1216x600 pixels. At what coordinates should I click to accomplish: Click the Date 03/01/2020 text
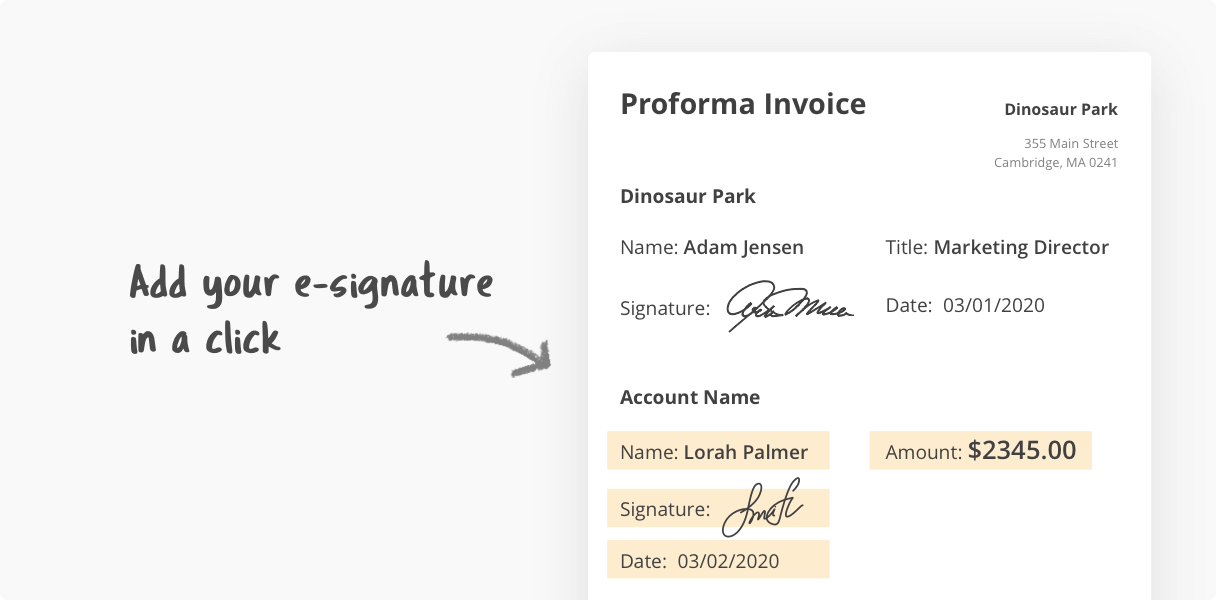coord(965,305)
